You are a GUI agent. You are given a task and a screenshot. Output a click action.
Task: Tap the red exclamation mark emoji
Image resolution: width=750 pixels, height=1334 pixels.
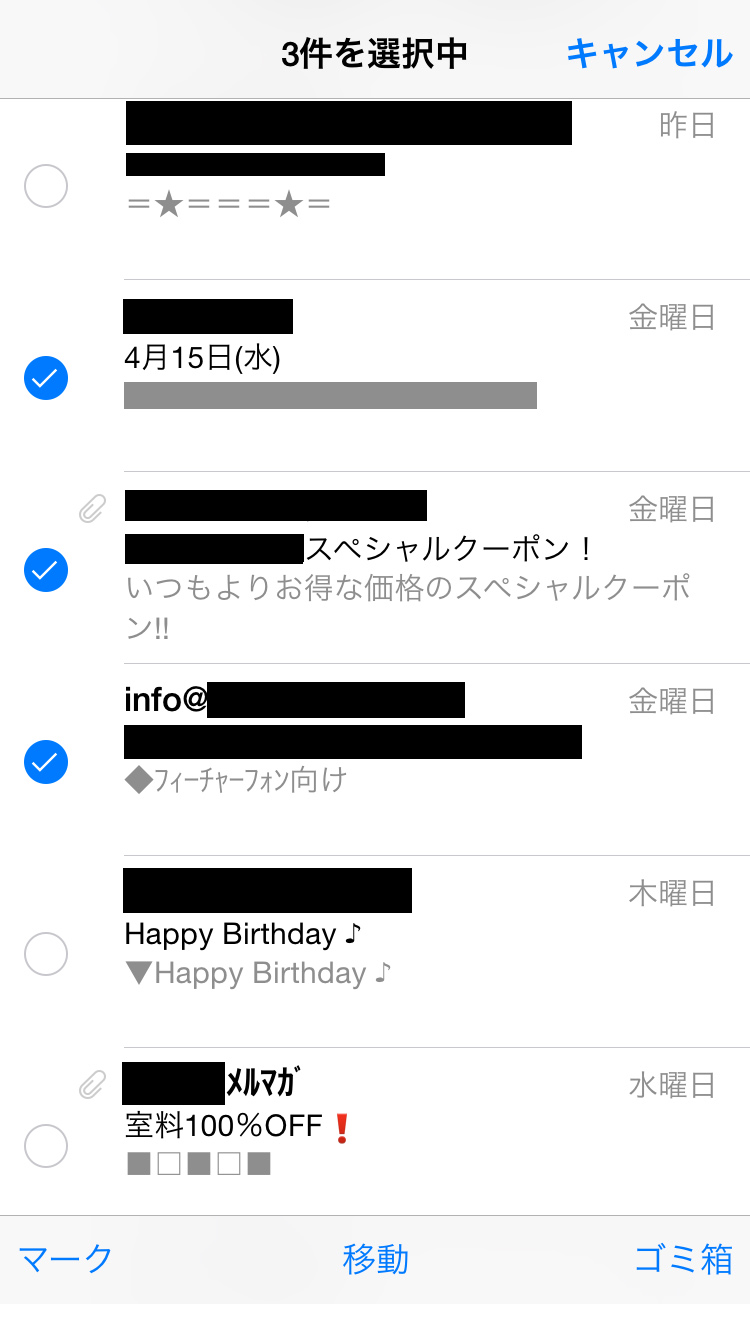pyautogui.click(x=342, y=1128)
